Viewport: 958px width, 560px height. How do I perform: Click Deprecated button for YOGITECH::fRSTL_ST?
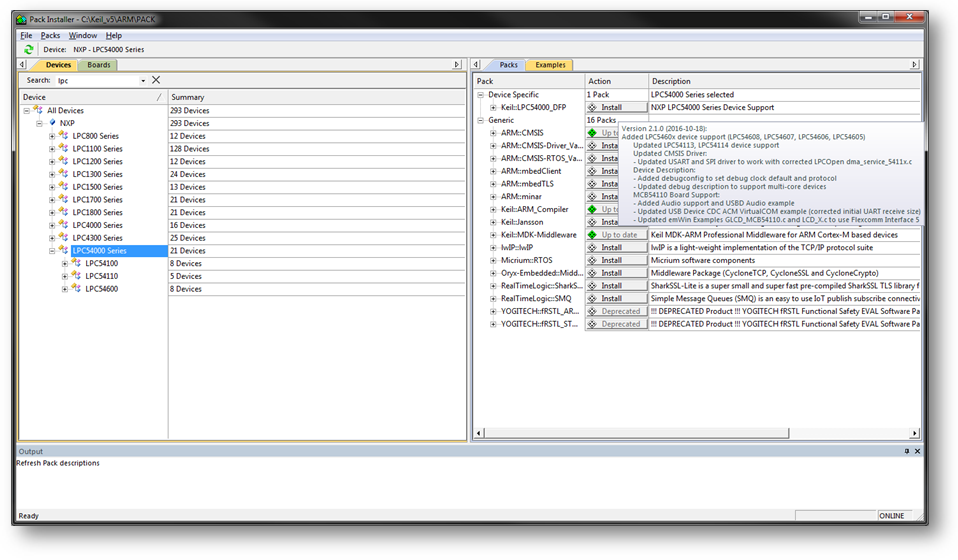click(616, 324)
